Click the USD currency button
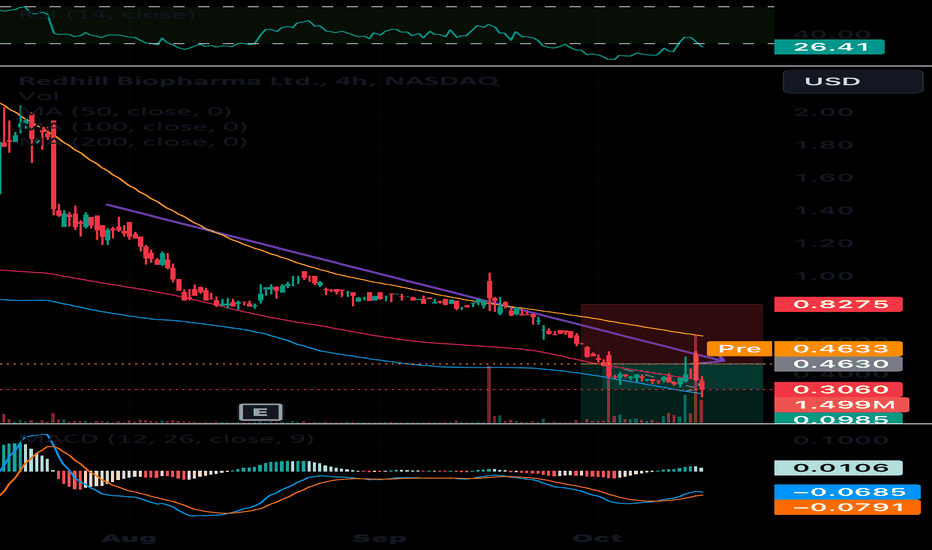The image size is (932, 550). tap(852, 81)
